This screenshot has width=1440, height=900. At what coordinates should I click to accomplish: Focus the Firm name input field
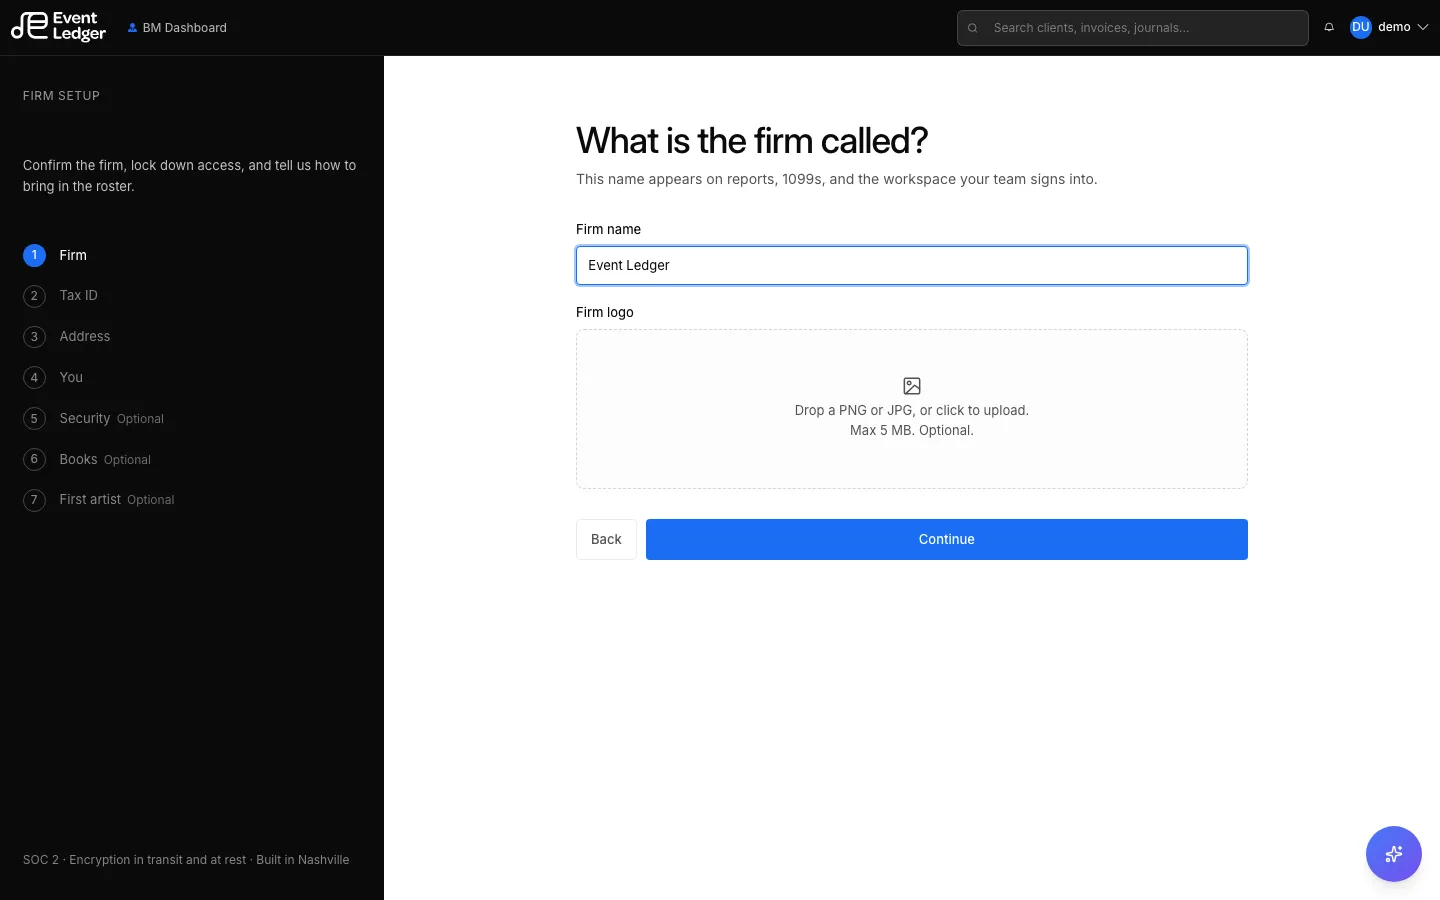pos(912,265)
